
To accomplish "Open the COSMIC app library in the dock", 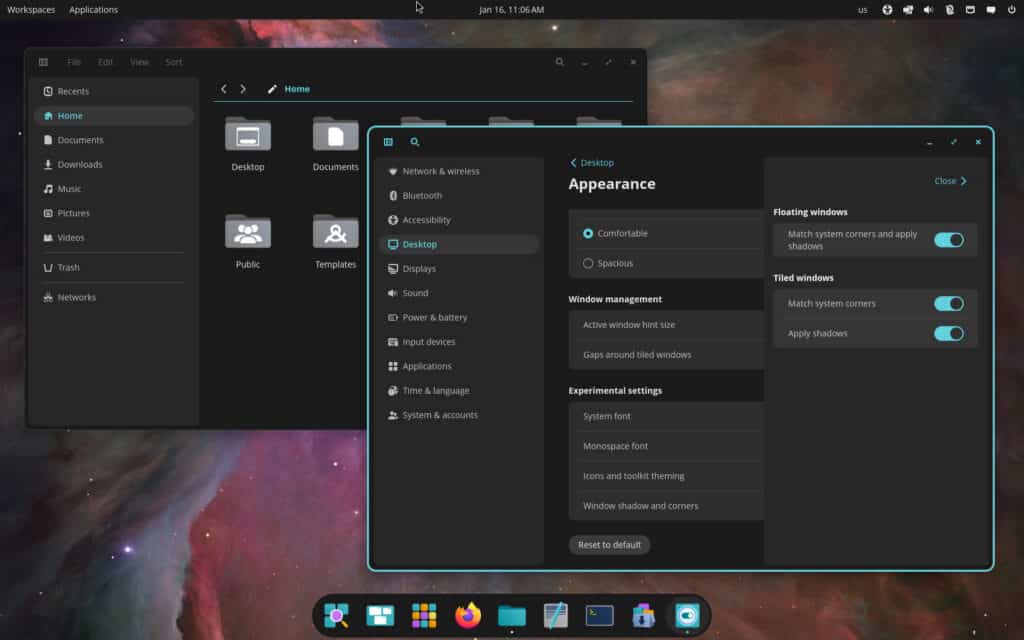I will [x=424, y=616].
